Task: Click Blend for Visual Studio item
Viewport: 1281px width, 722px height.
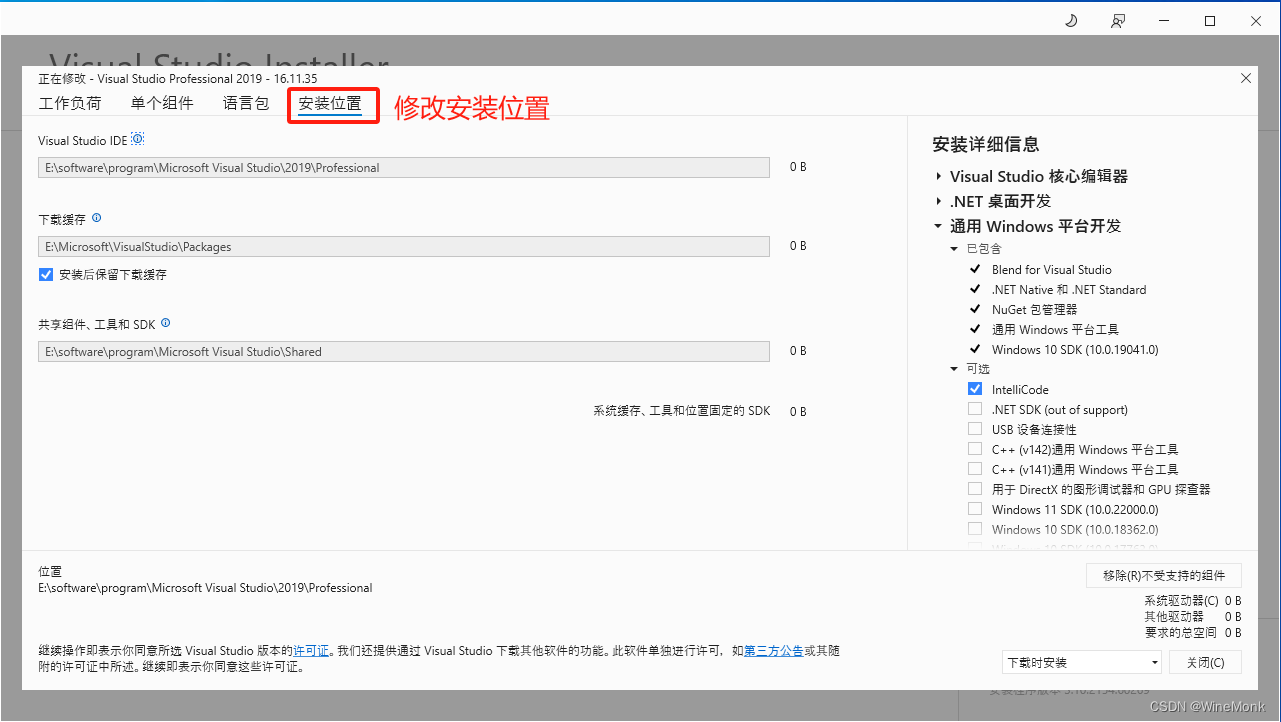Action: pos(1051,269)
